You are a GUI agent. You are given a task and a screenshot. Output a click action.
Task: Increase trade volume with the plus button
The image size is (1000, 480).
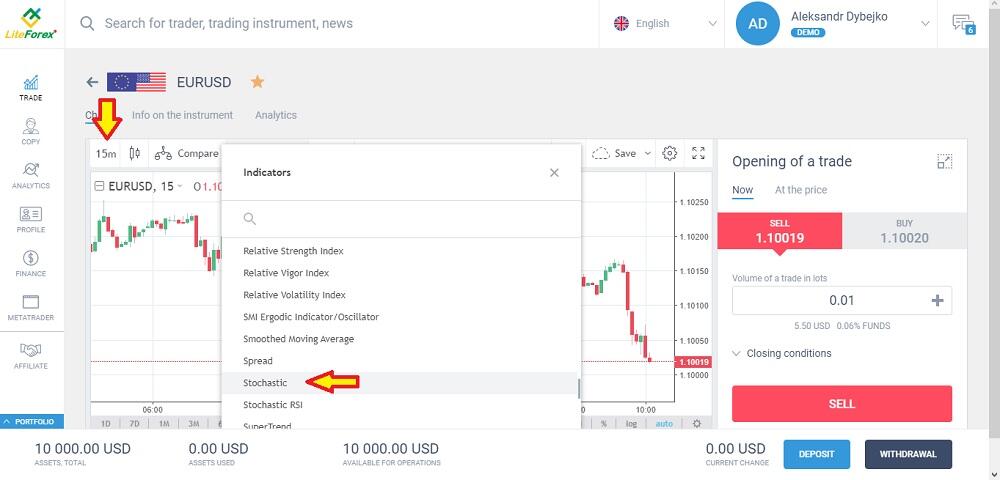(x=938, y=300)
